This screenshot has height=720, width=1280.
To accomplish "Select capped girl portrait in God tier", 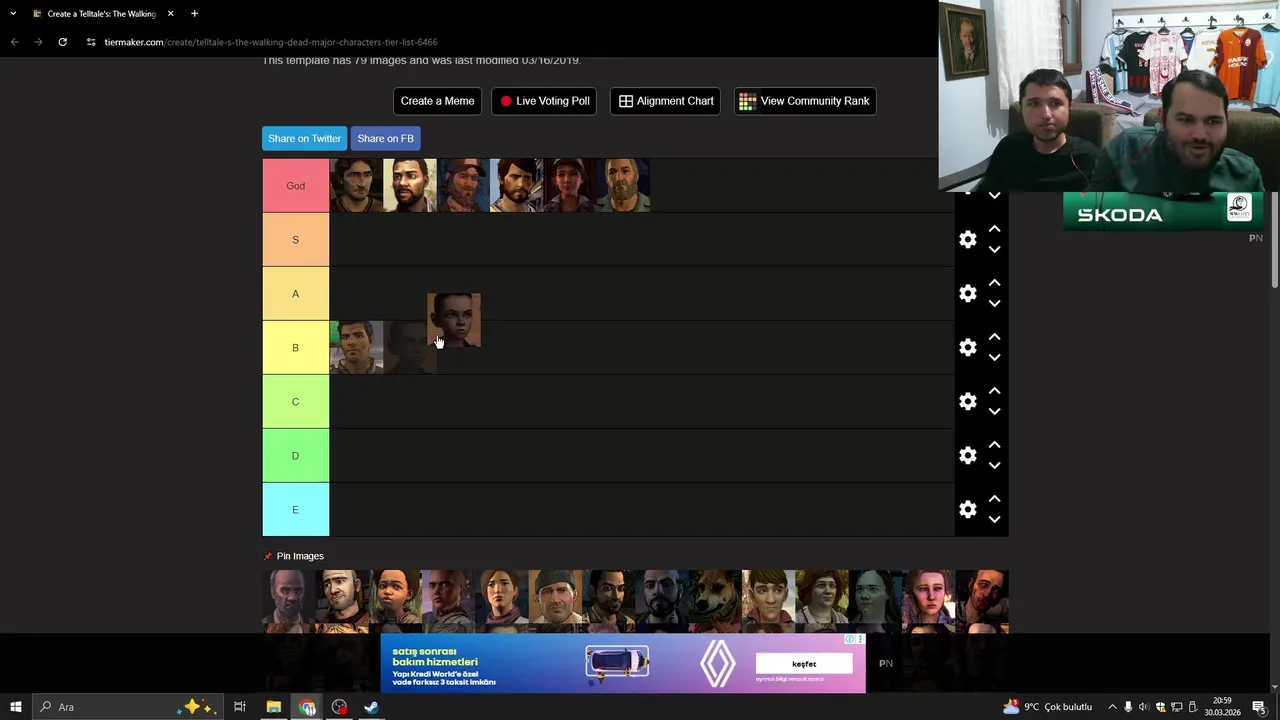I will pyautogui.click(x=570, y=186).
